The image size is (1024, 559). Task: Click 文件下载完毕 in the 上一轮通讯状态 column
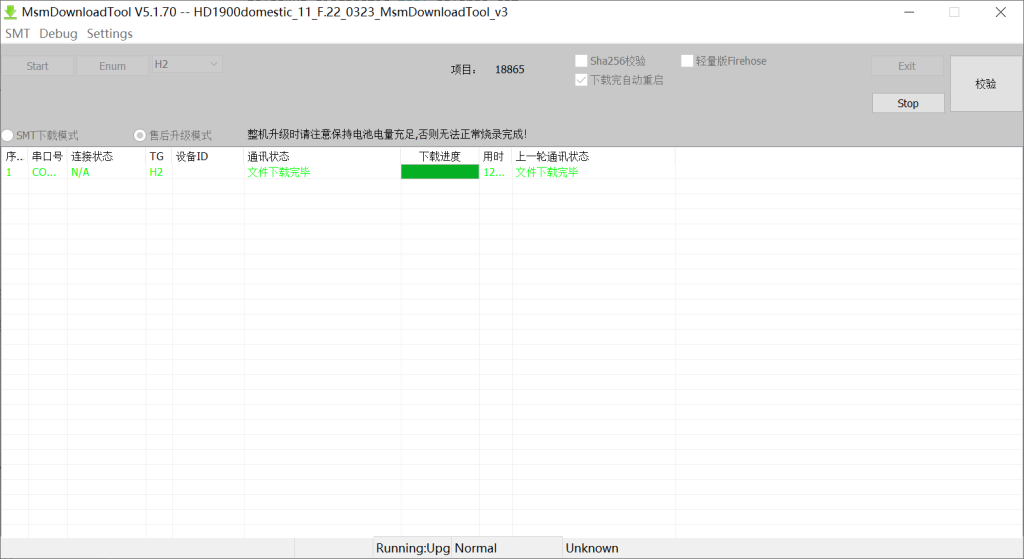coord(547,172)
